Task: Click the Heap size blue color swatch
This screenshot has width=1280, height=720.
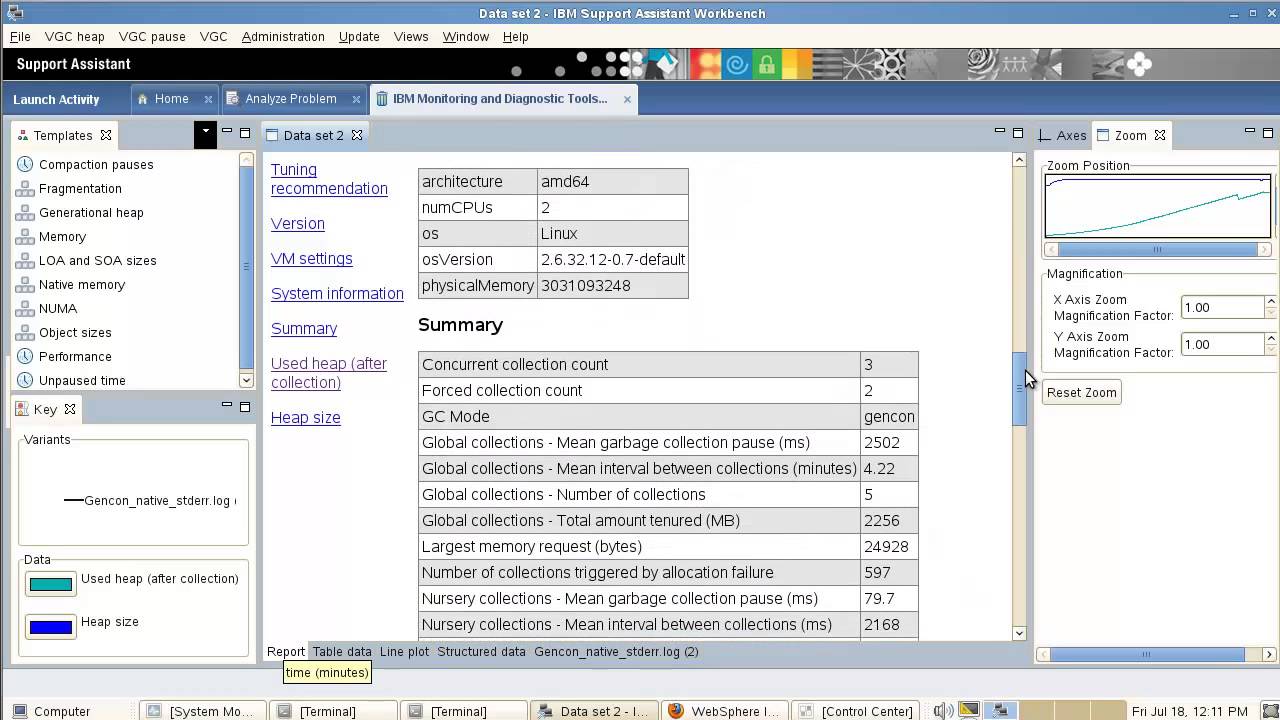Action: [x=51, y=627]
